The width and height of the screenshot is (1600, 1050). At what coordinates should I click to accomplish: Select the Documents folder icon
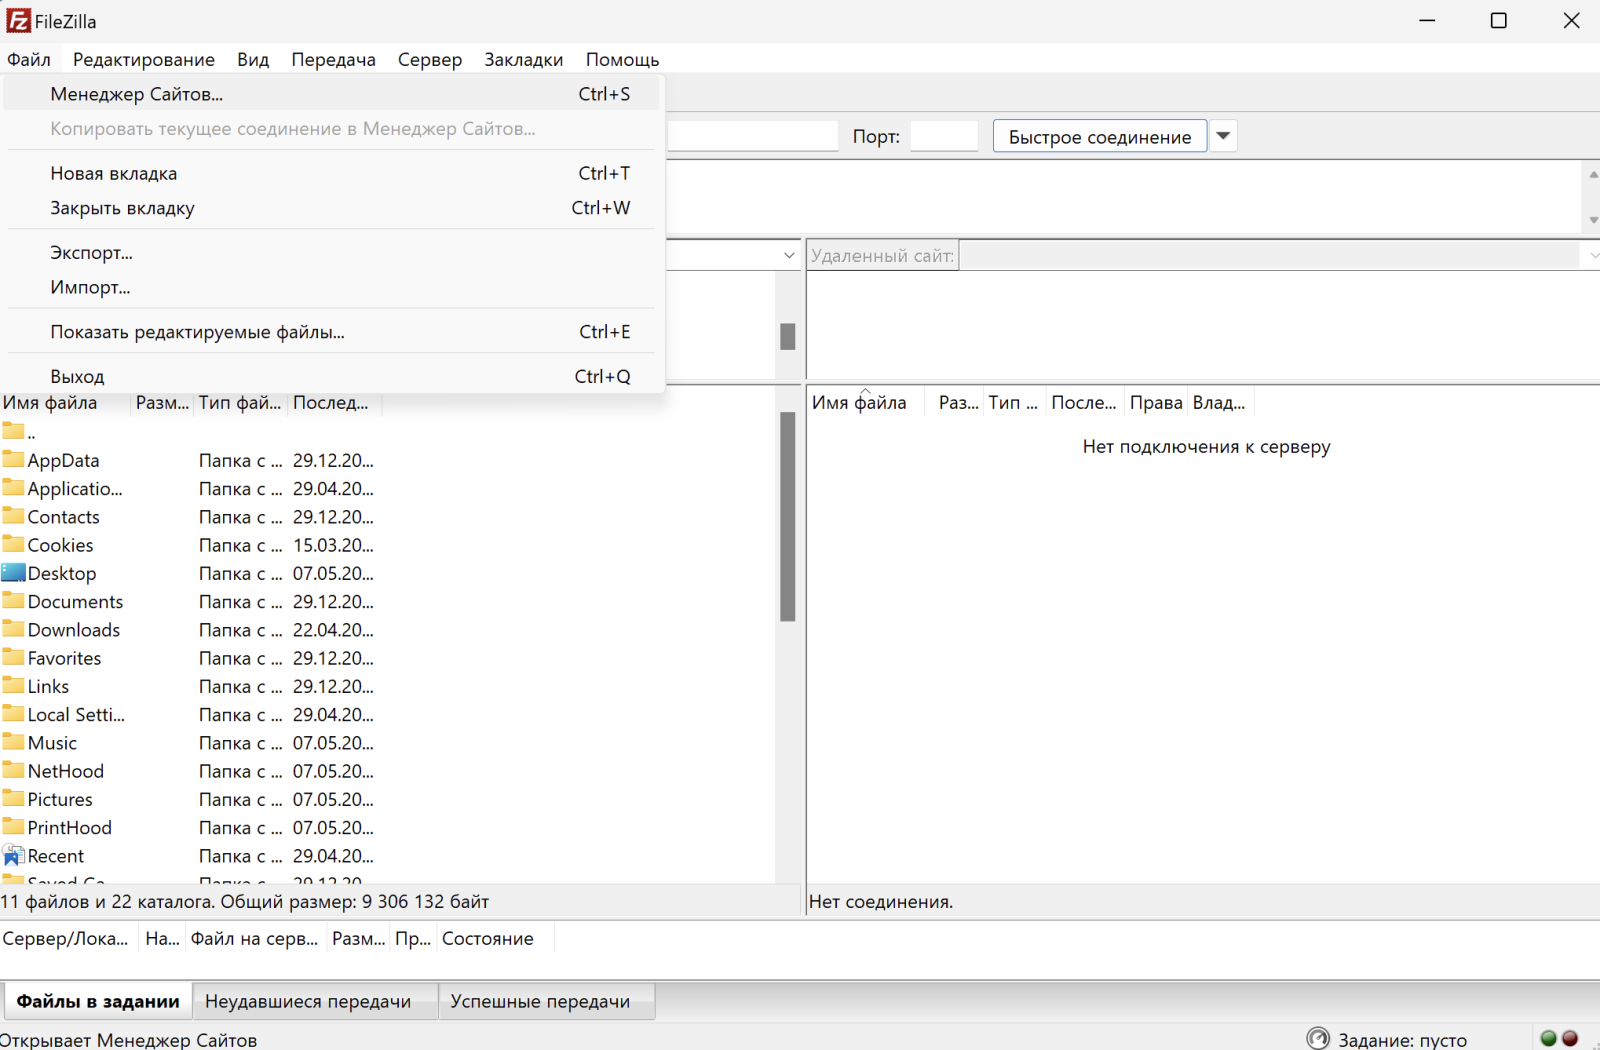(x=13, y=601)
